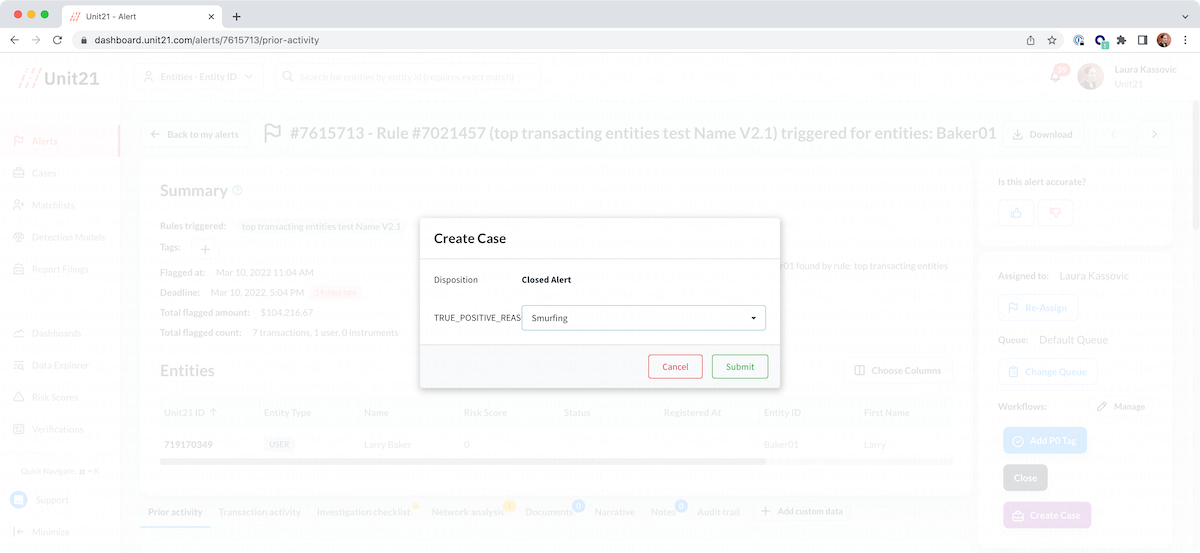Click the alert flag icon beside the title
1200x553 pixels.
click(271, 133)
